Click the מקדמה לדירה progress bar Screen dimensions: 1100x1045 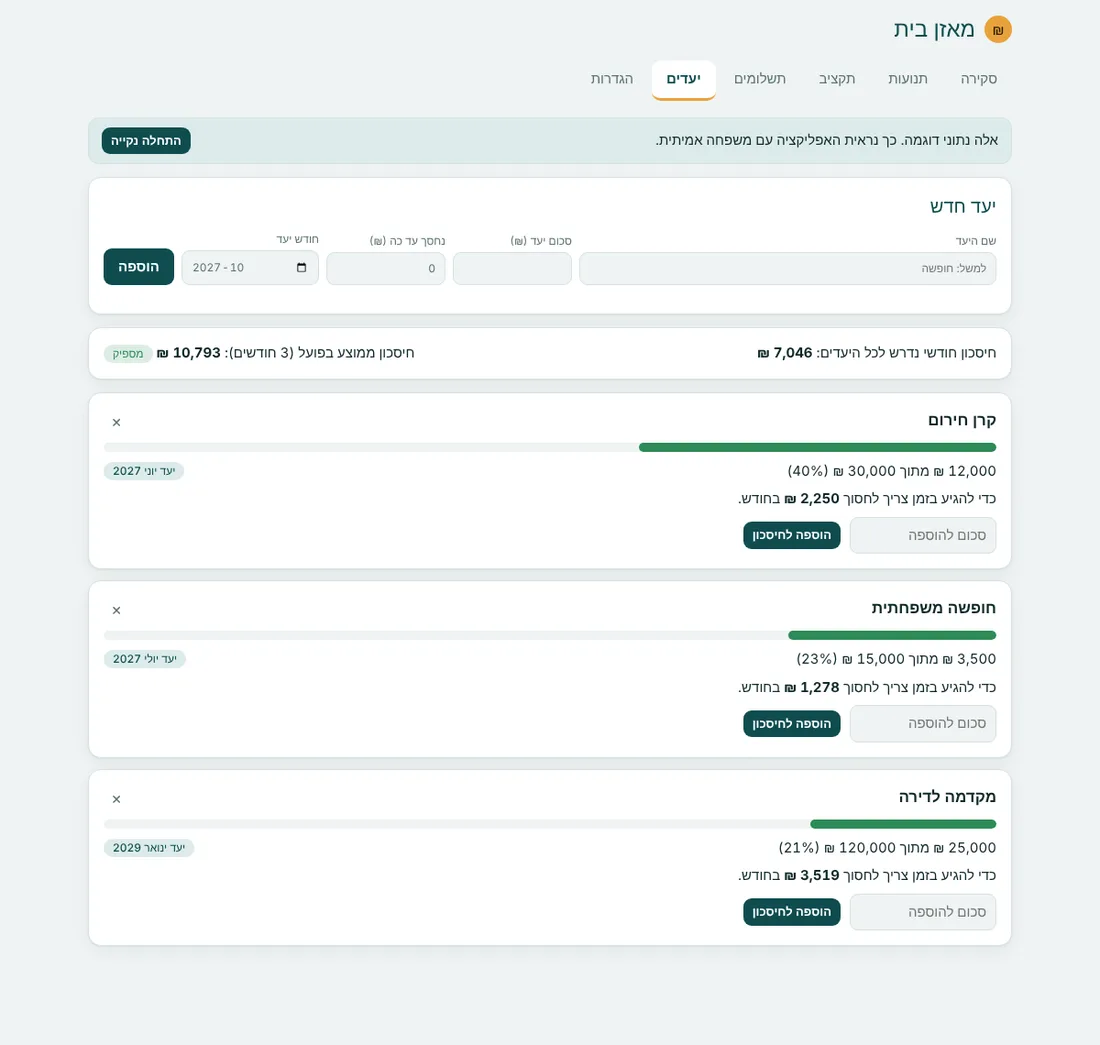coord(550,824)
